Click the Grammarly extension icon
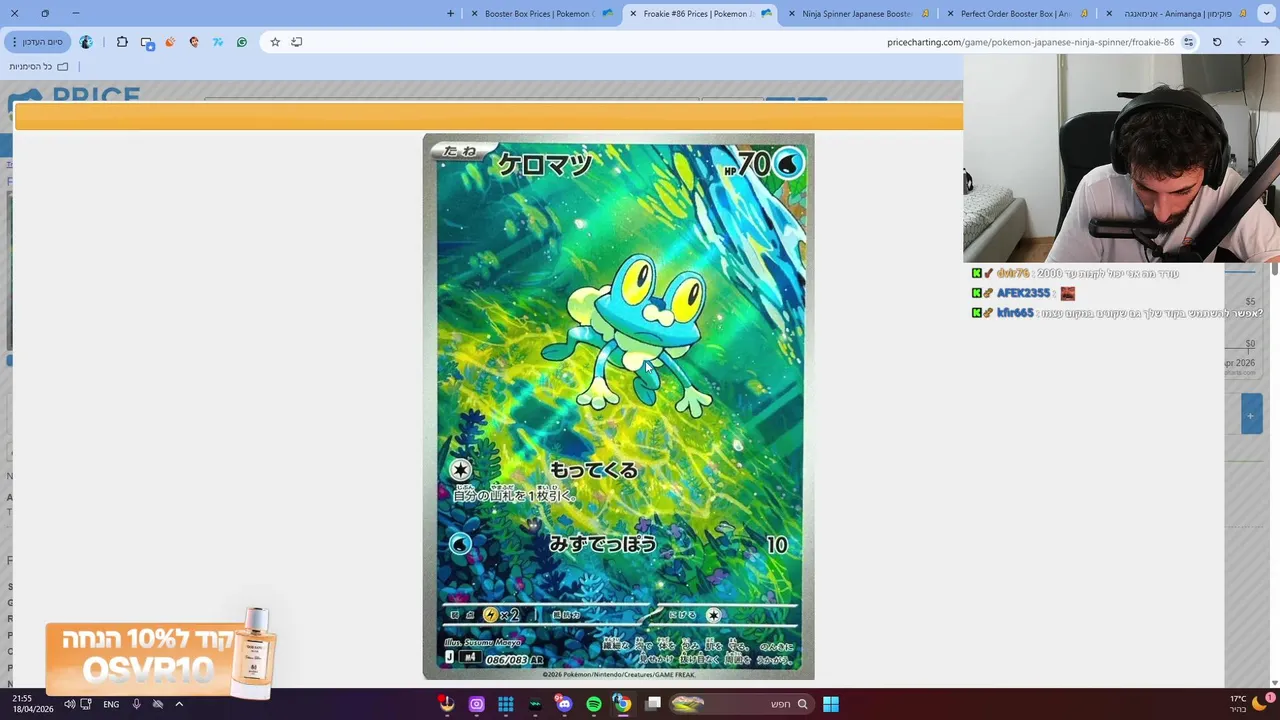 (242, 42)
